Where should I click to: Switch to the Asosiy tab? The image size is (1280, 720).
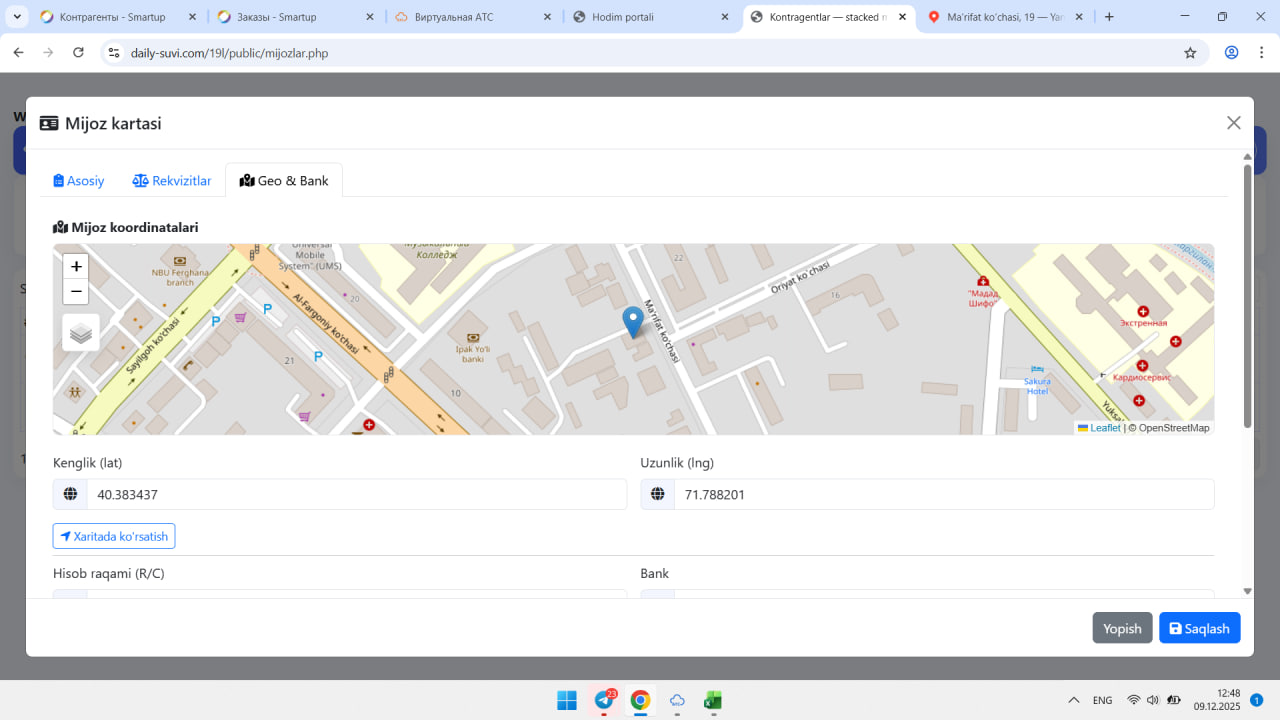click(x=79, y=181)
